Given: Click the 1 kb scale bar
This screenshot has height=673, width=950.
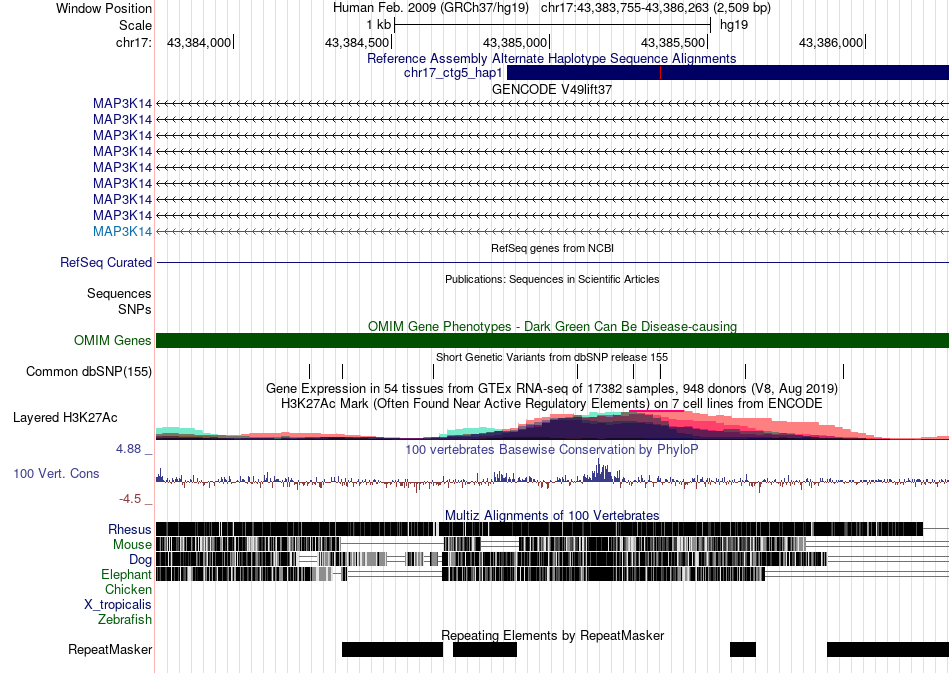Looking at the screenshot, I should coord(552,25).
